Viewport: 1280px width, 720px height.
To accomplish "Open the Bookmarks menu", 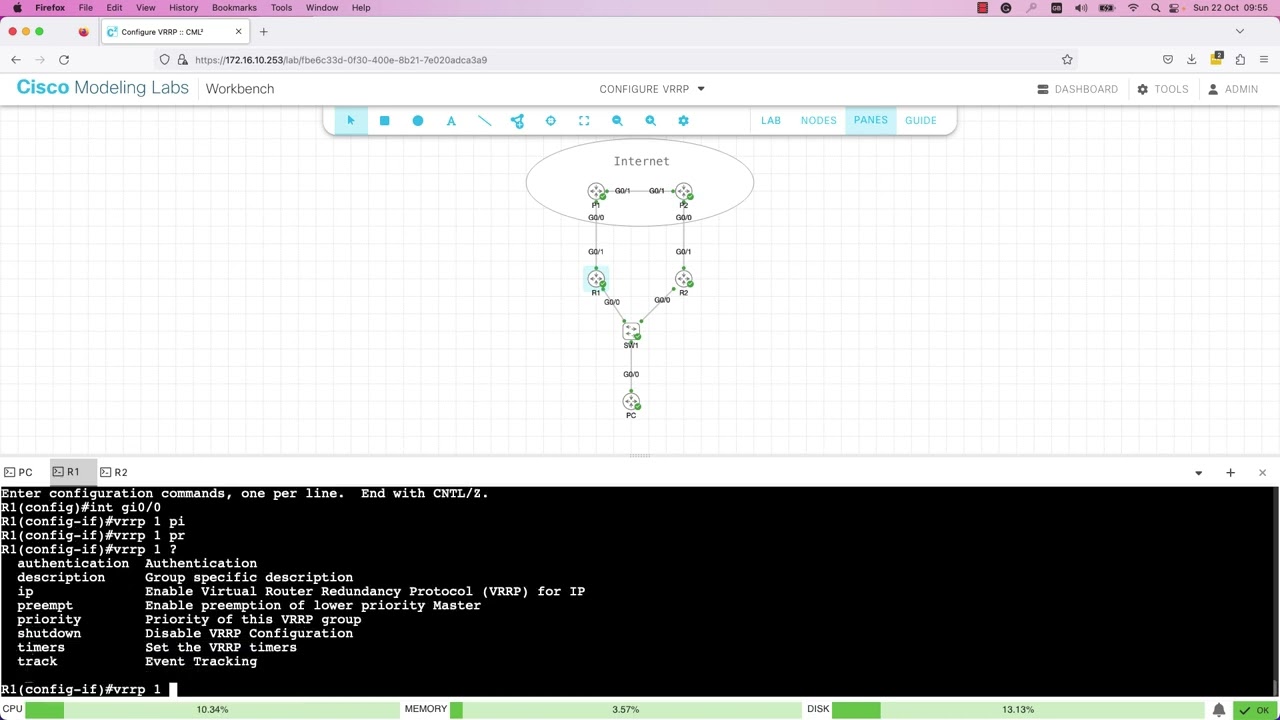I will pyautogui.click(x=234, y=8).
